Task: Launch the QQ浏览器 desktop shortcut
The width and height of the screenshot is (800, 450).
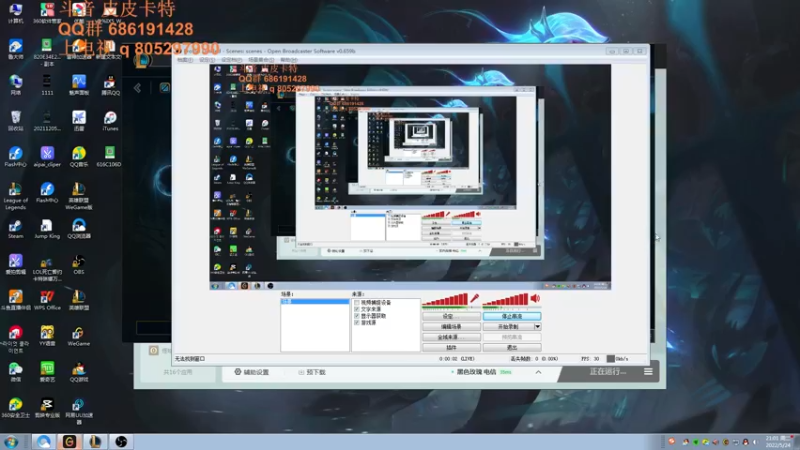Action: pos(78,230)
